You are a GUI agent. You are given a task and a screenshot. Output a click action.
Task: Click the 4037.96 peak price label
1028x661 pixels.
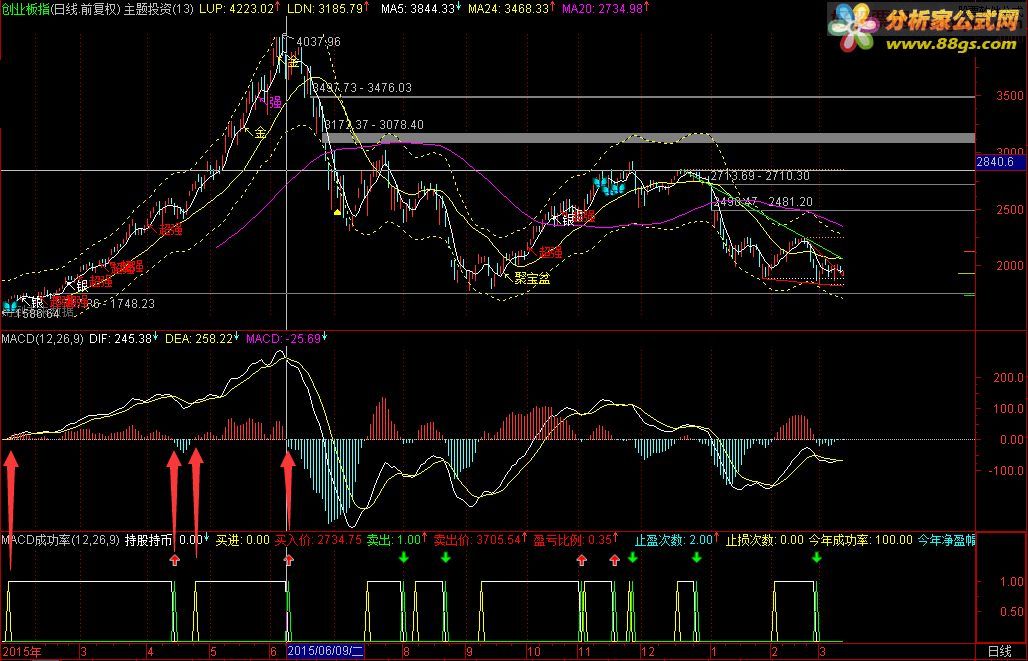click(319, 42)
